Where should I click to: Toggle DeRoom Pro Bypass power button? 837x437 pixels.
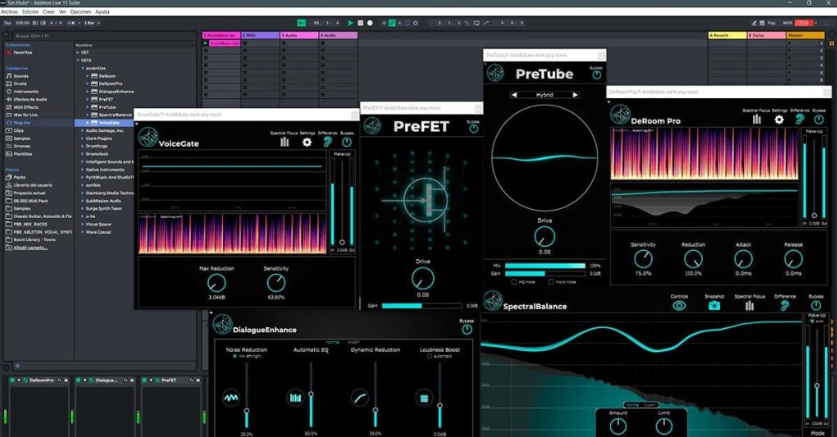click(x=819, y=120)
